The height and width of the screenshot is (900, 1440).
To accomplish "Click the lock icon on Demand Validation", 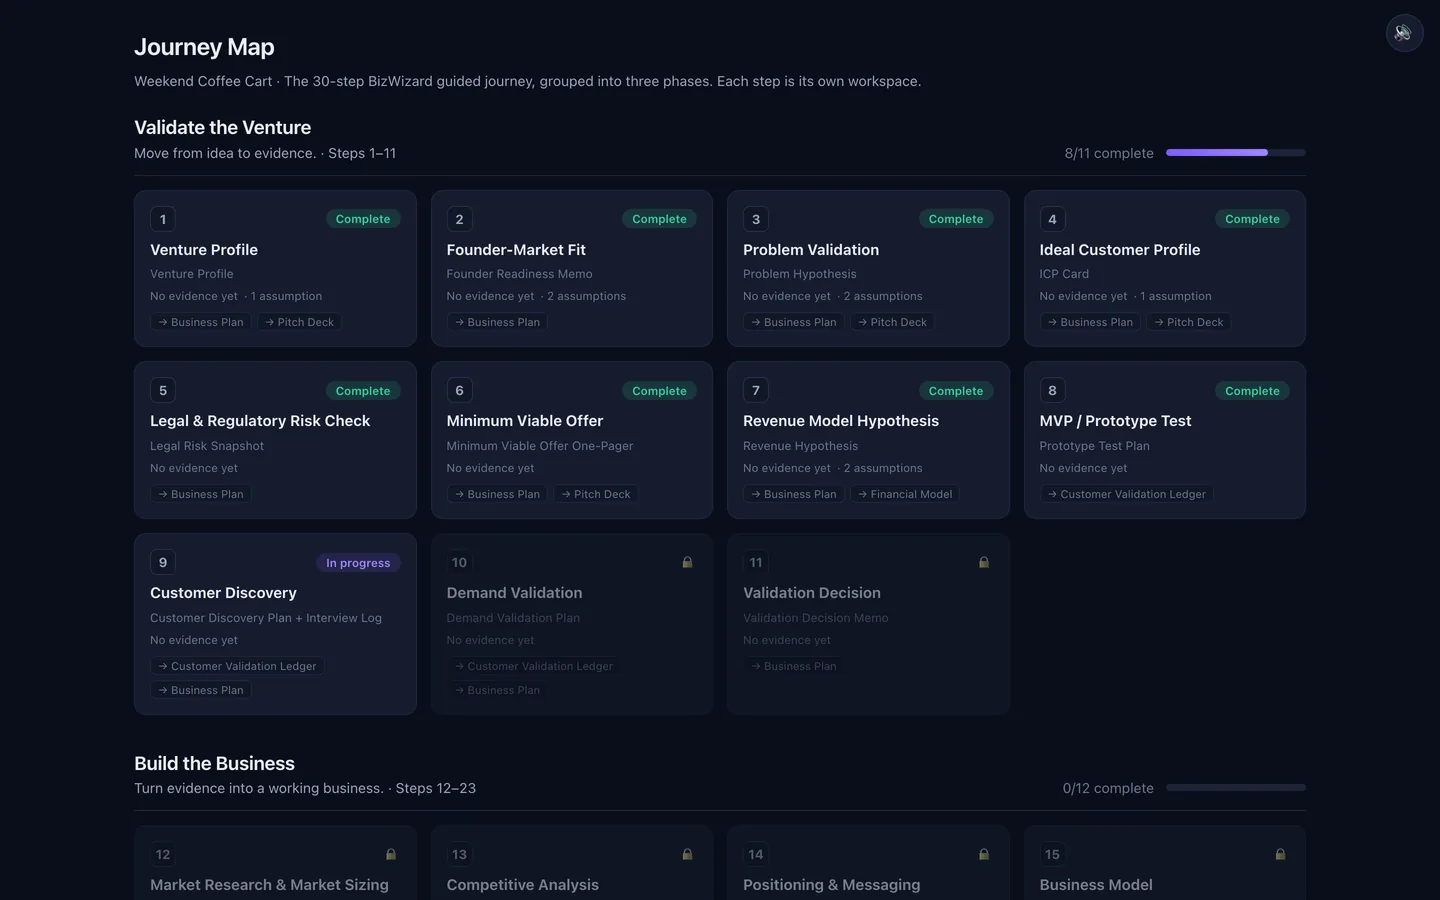I will 687,562.
